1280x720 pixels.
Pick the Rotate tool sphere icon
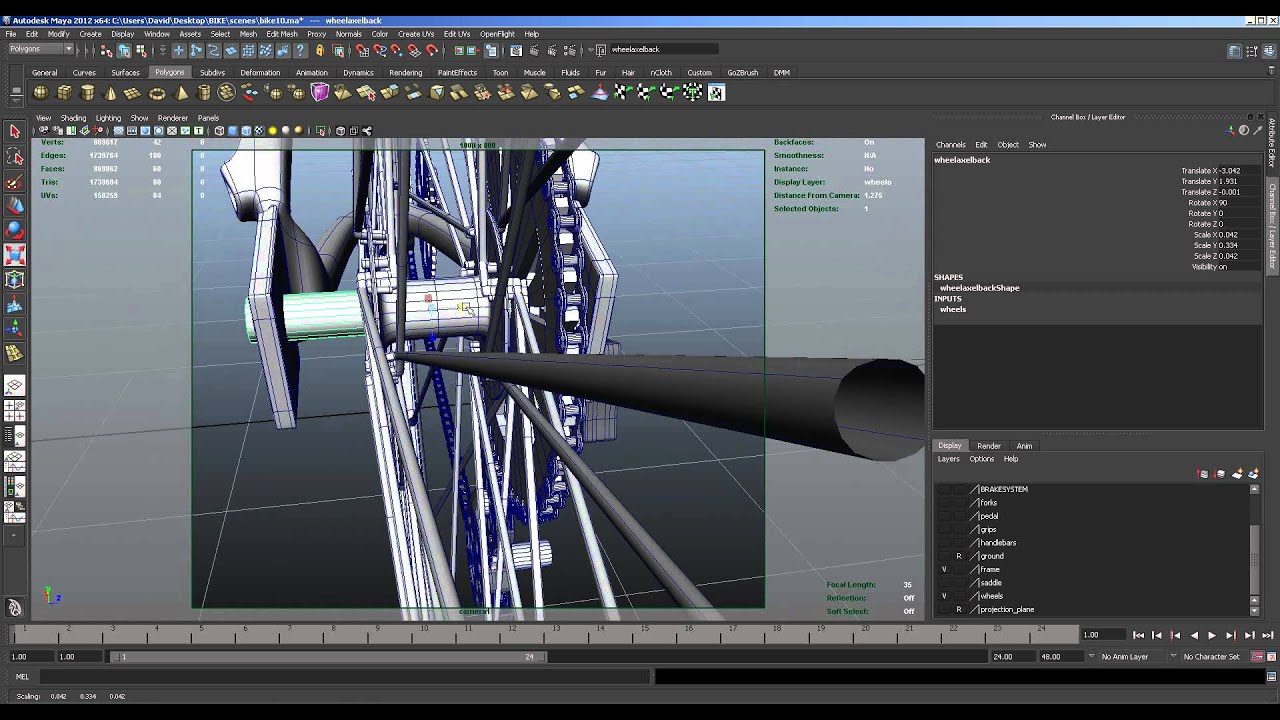(x=14, y=230)
